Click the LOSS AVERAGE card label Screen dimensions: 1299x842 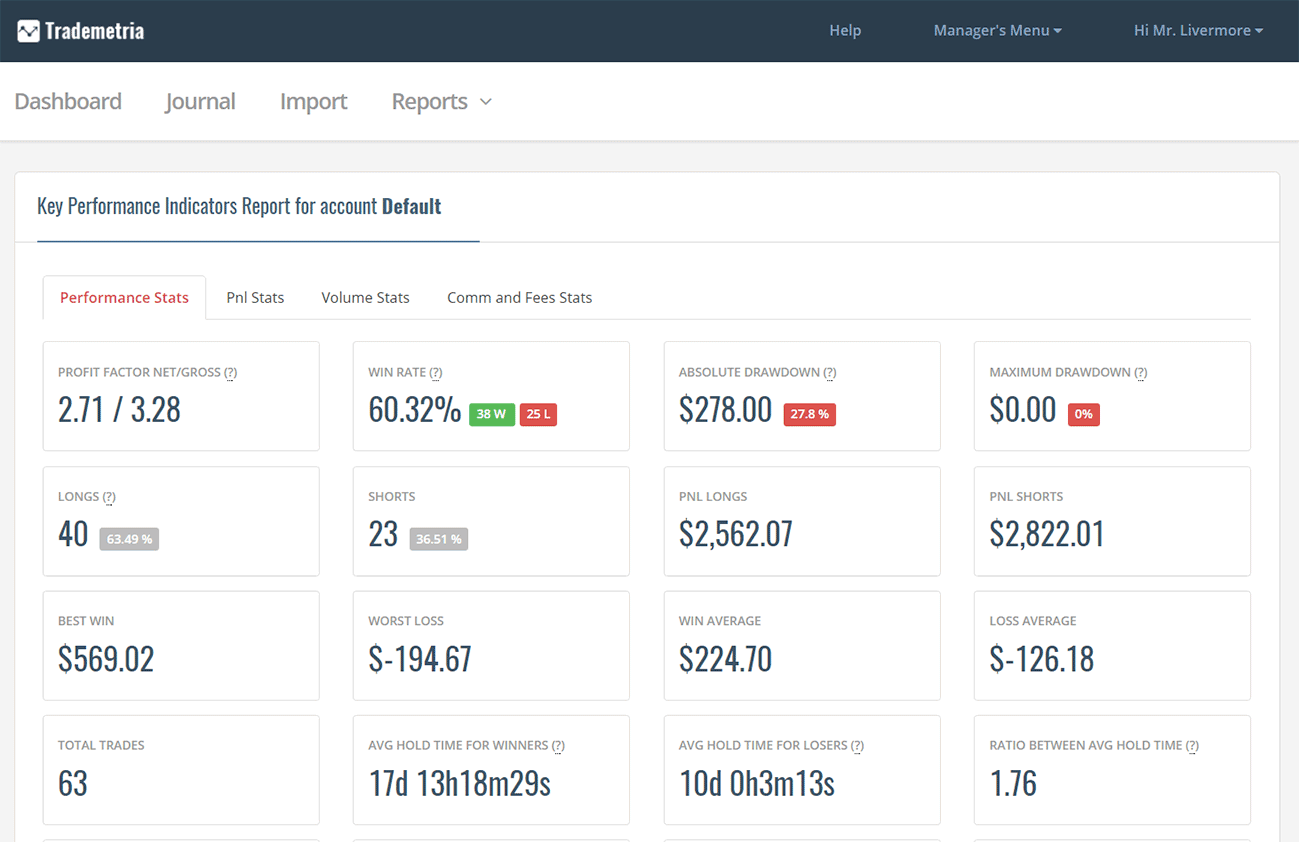(1033, 621)
